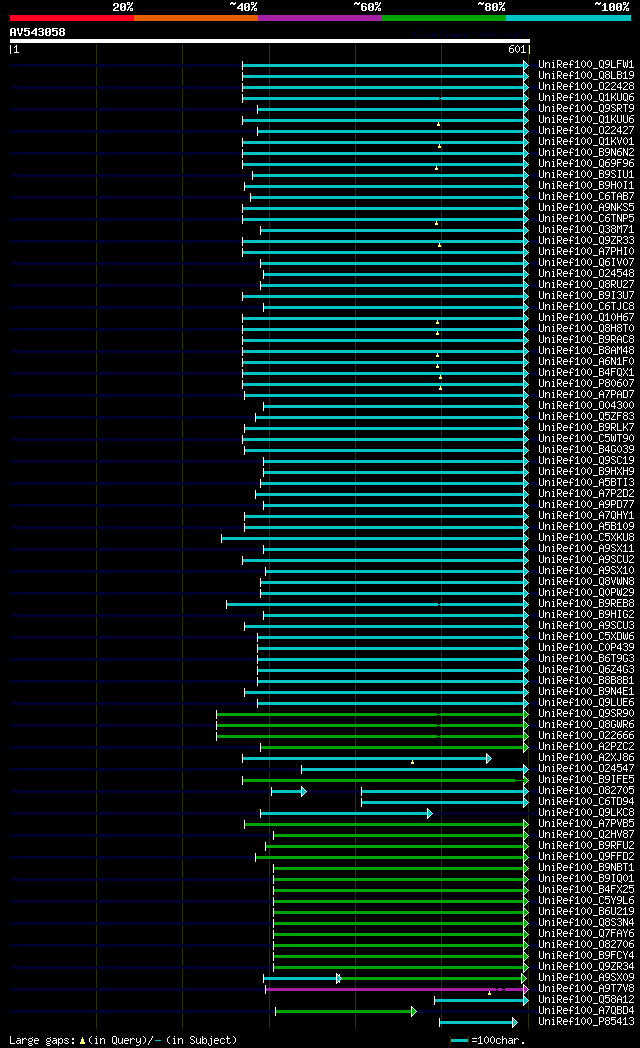Click UniRef100_O24548 label
Screen dimensions: 640x1048
[x=586, y=274]
